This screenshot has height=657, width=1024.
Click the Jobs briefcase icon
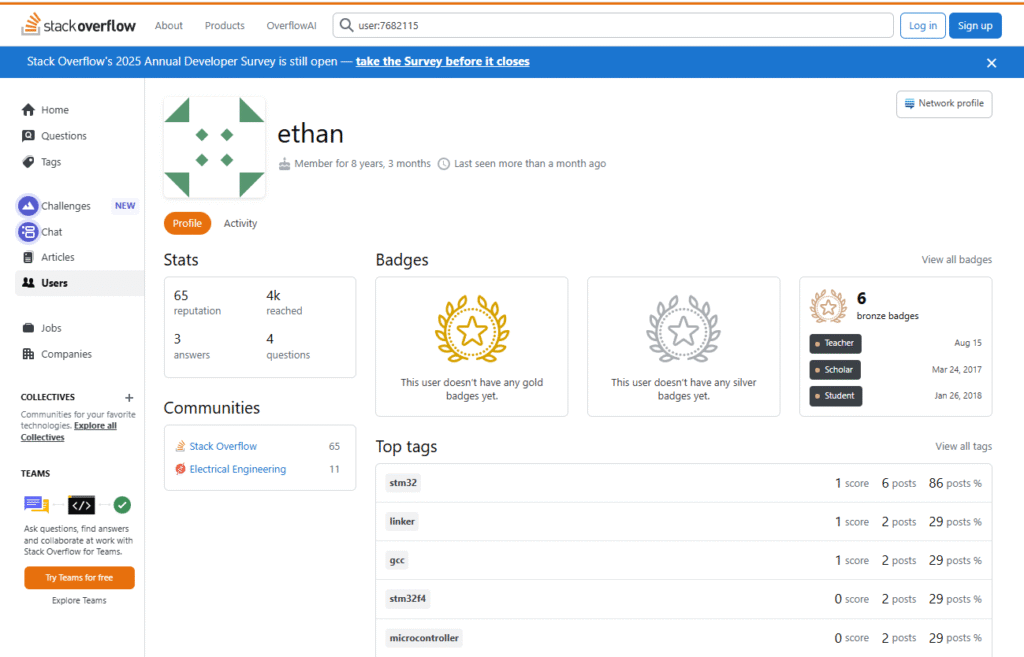[28, 328]
